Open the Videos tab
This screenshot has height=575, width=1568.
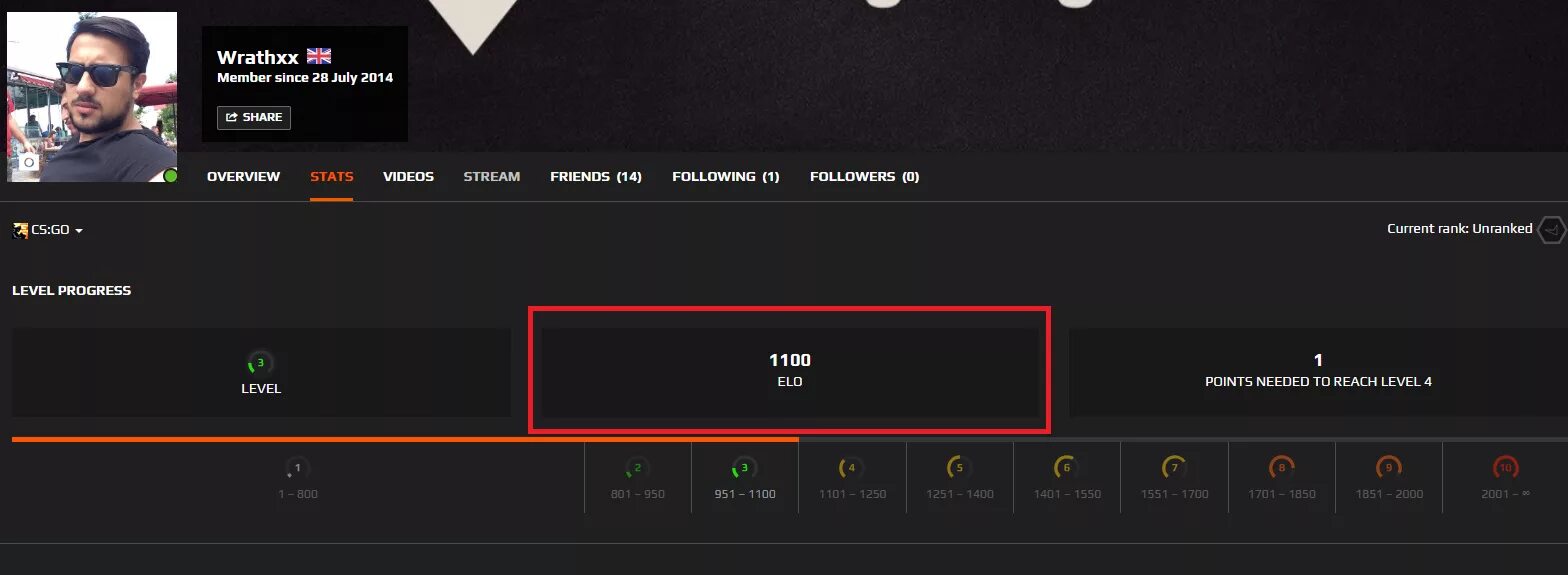[408, 176]
